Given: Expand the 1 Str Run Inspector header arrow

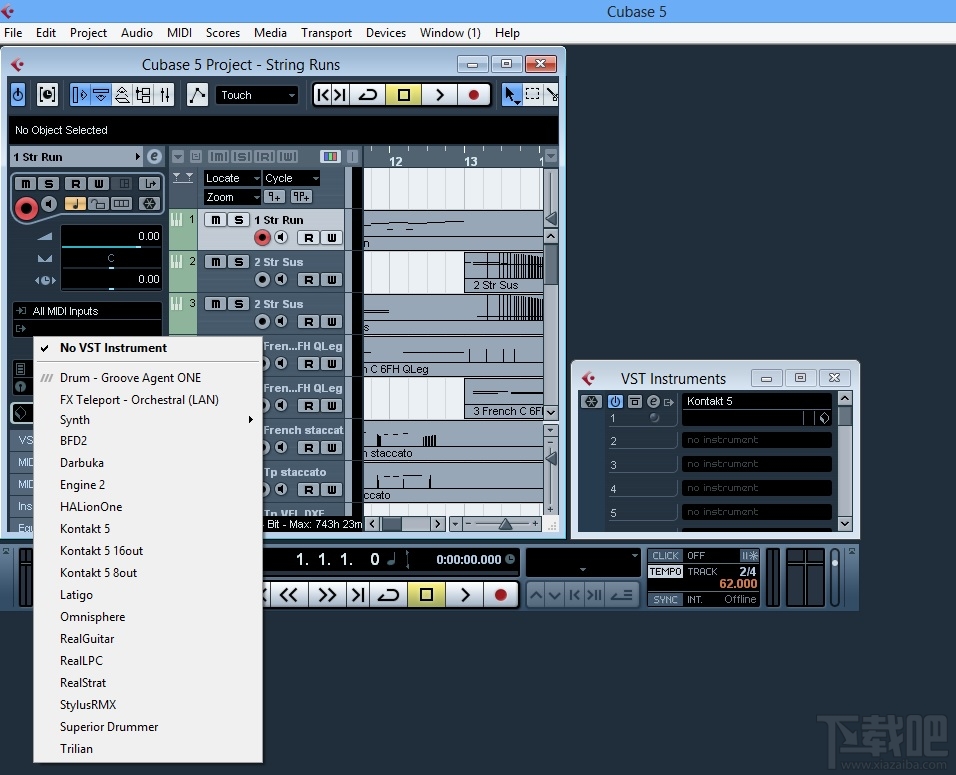Looking at the screenshot, I should tap(138, 157).
